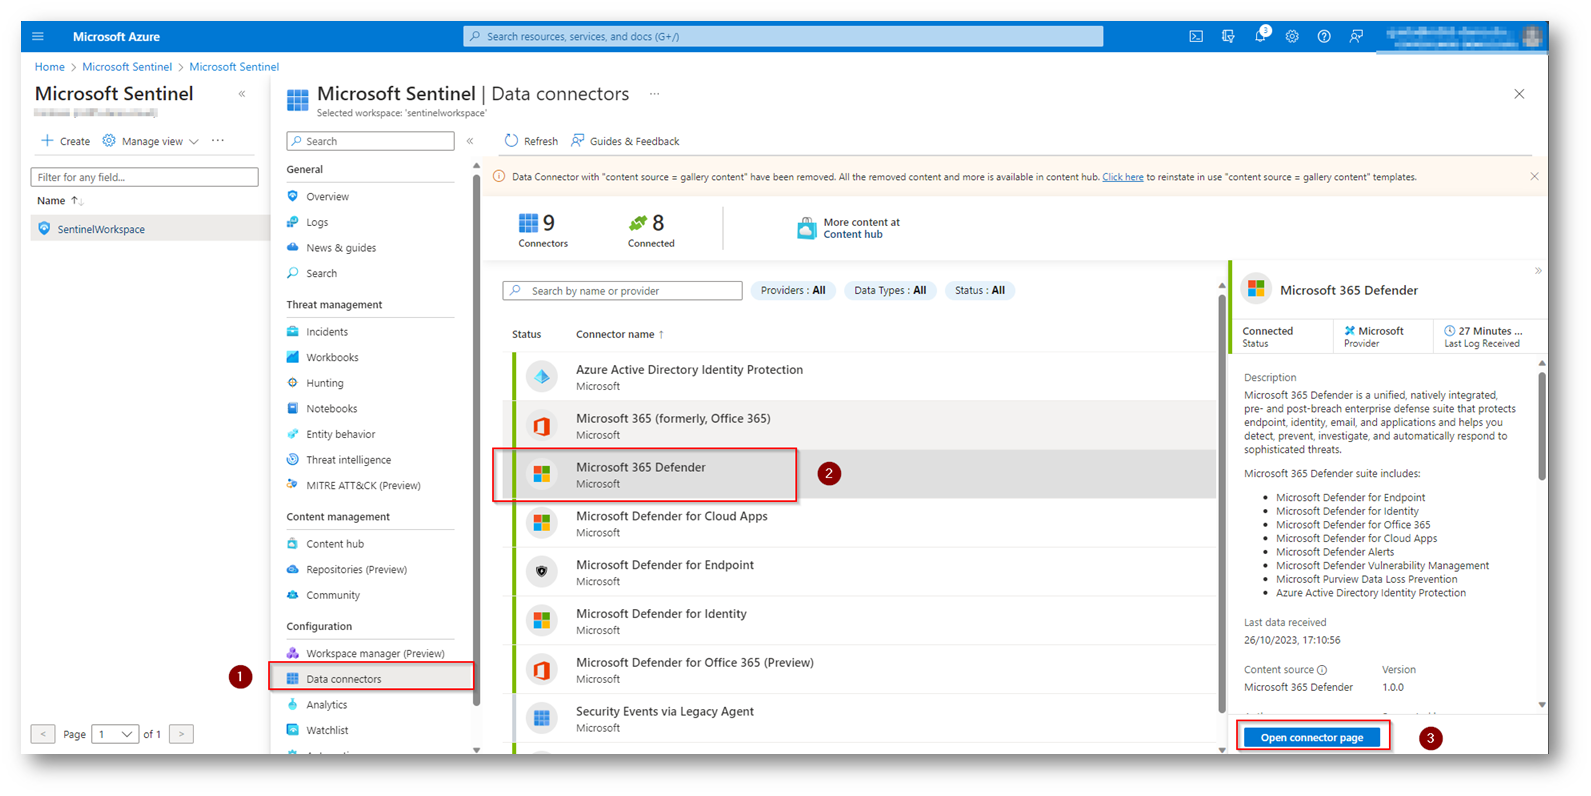Open the Azure portal hamburger menu
The width and height of the screenshot is (1591, 796).
click(38, 36)
